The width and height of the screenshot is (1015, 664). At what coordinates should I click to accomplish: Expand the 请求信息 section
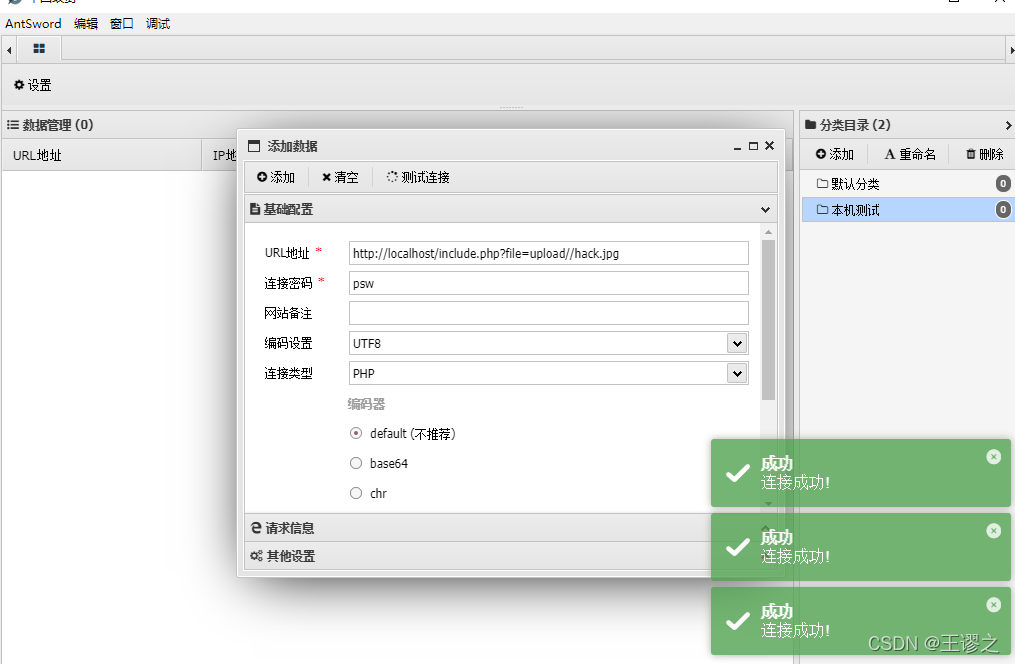(510, 528)
